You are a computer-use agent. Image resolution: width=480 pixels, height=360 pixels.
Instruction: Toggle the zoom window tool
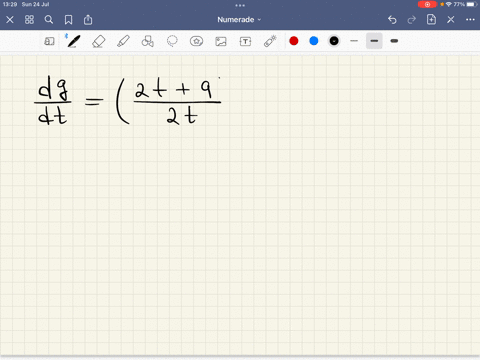(49, 41)
